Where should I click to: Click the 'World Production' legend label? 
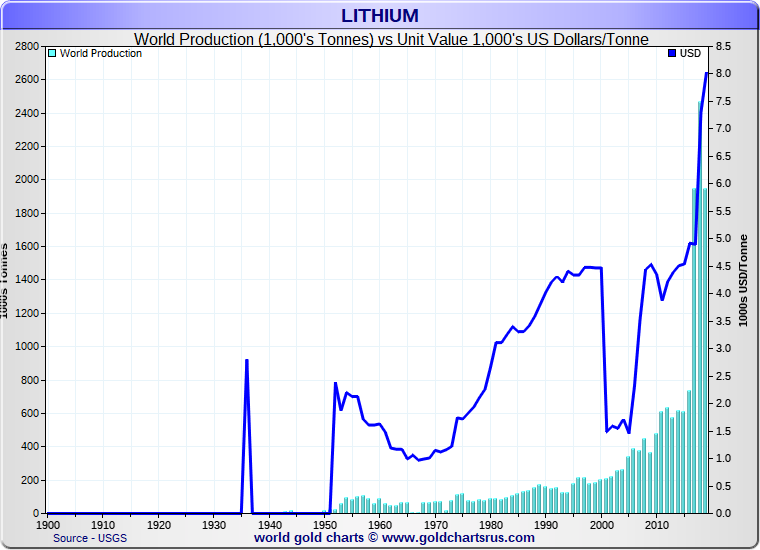pyautogui.click(x=100, y=54)
